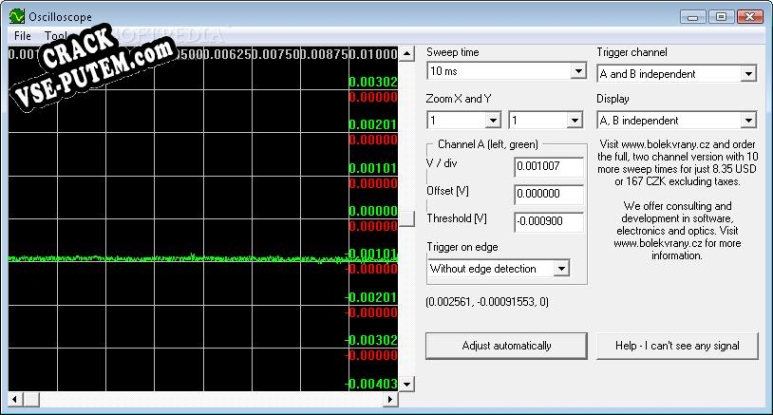Click the Oscilloscope app icon in title bar
The height and width of the screenshot is (415, 773).
pyautogui.click(x=17, y=16)
